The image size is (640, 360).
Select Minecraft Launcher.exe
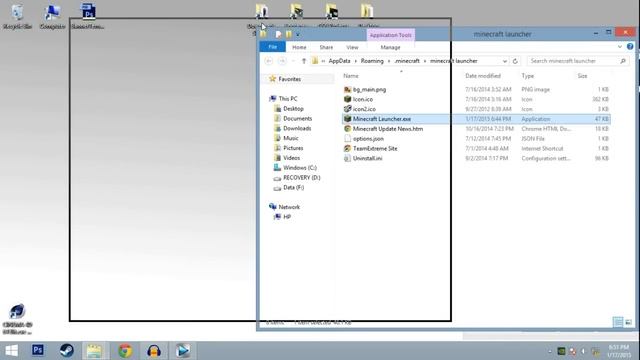click(476, 119)
